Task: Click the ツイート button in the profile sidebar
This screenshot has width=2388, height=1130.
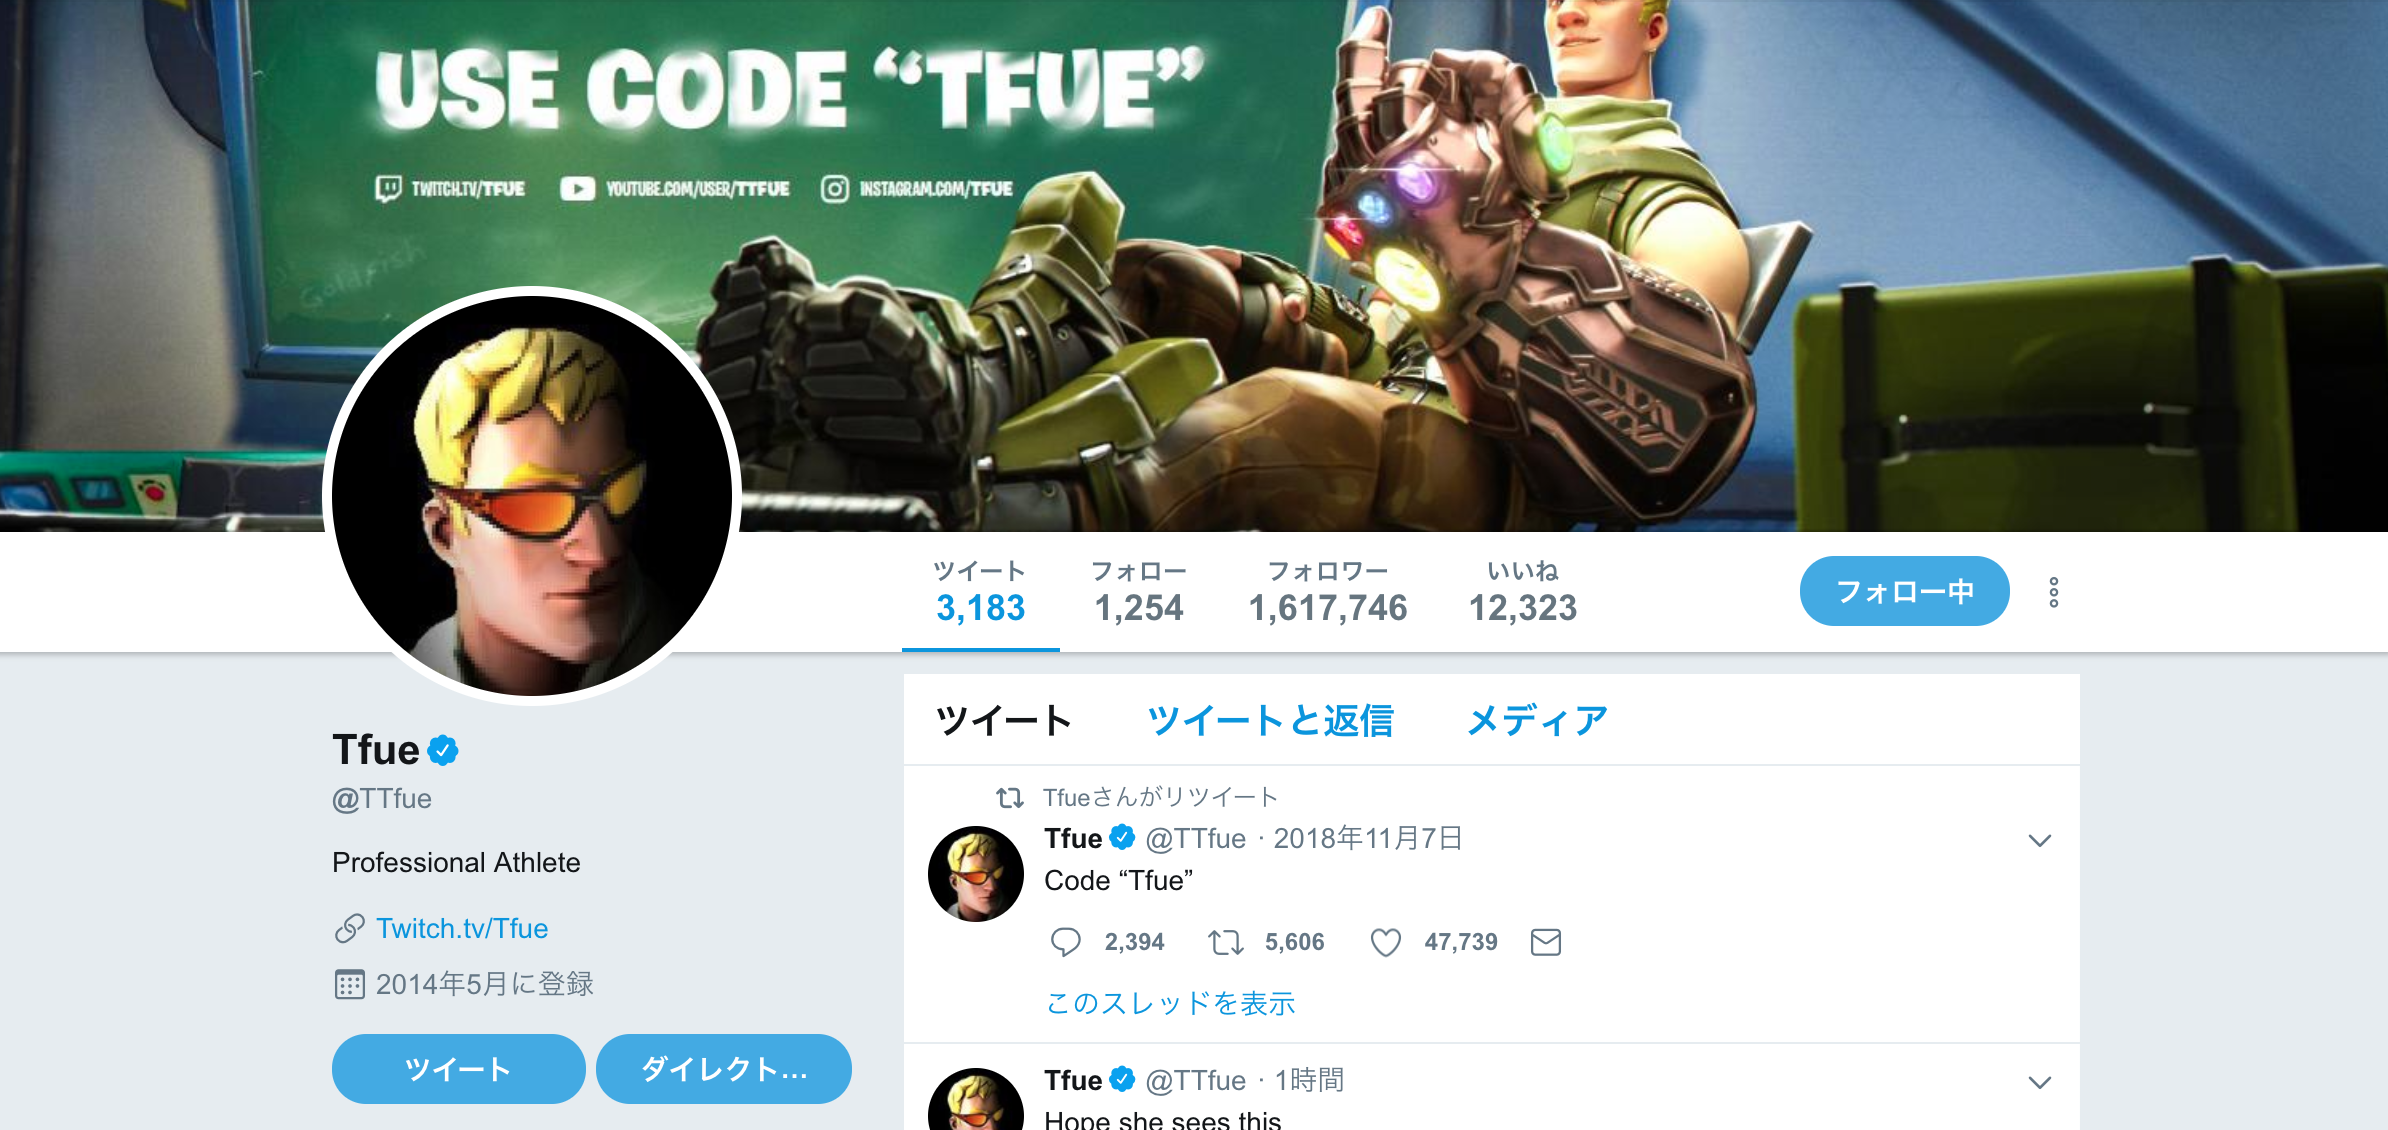Action: point(458,1069)
